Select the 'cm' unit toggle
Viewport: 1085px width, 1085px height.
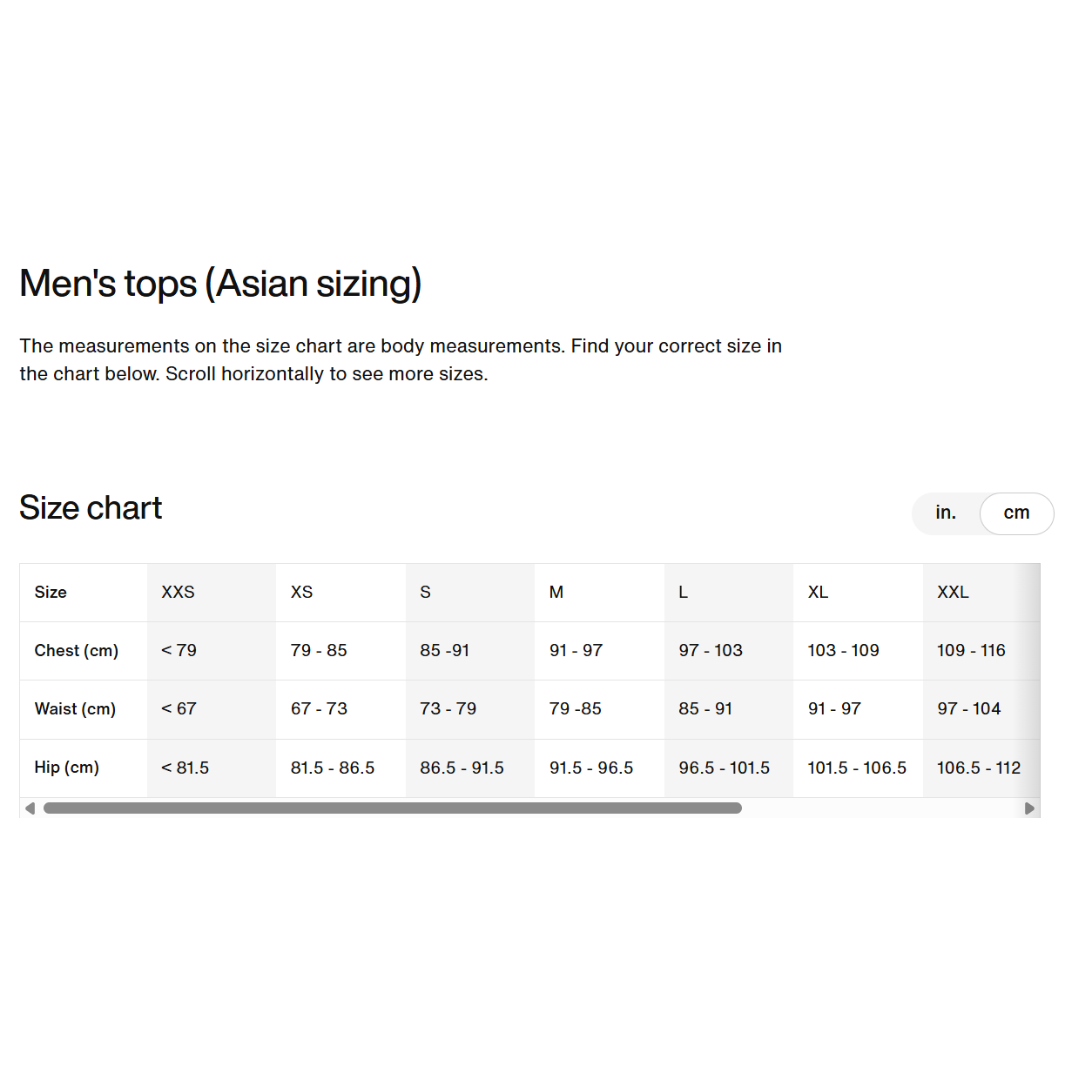pyautogui.click(x=1016, y=513)
